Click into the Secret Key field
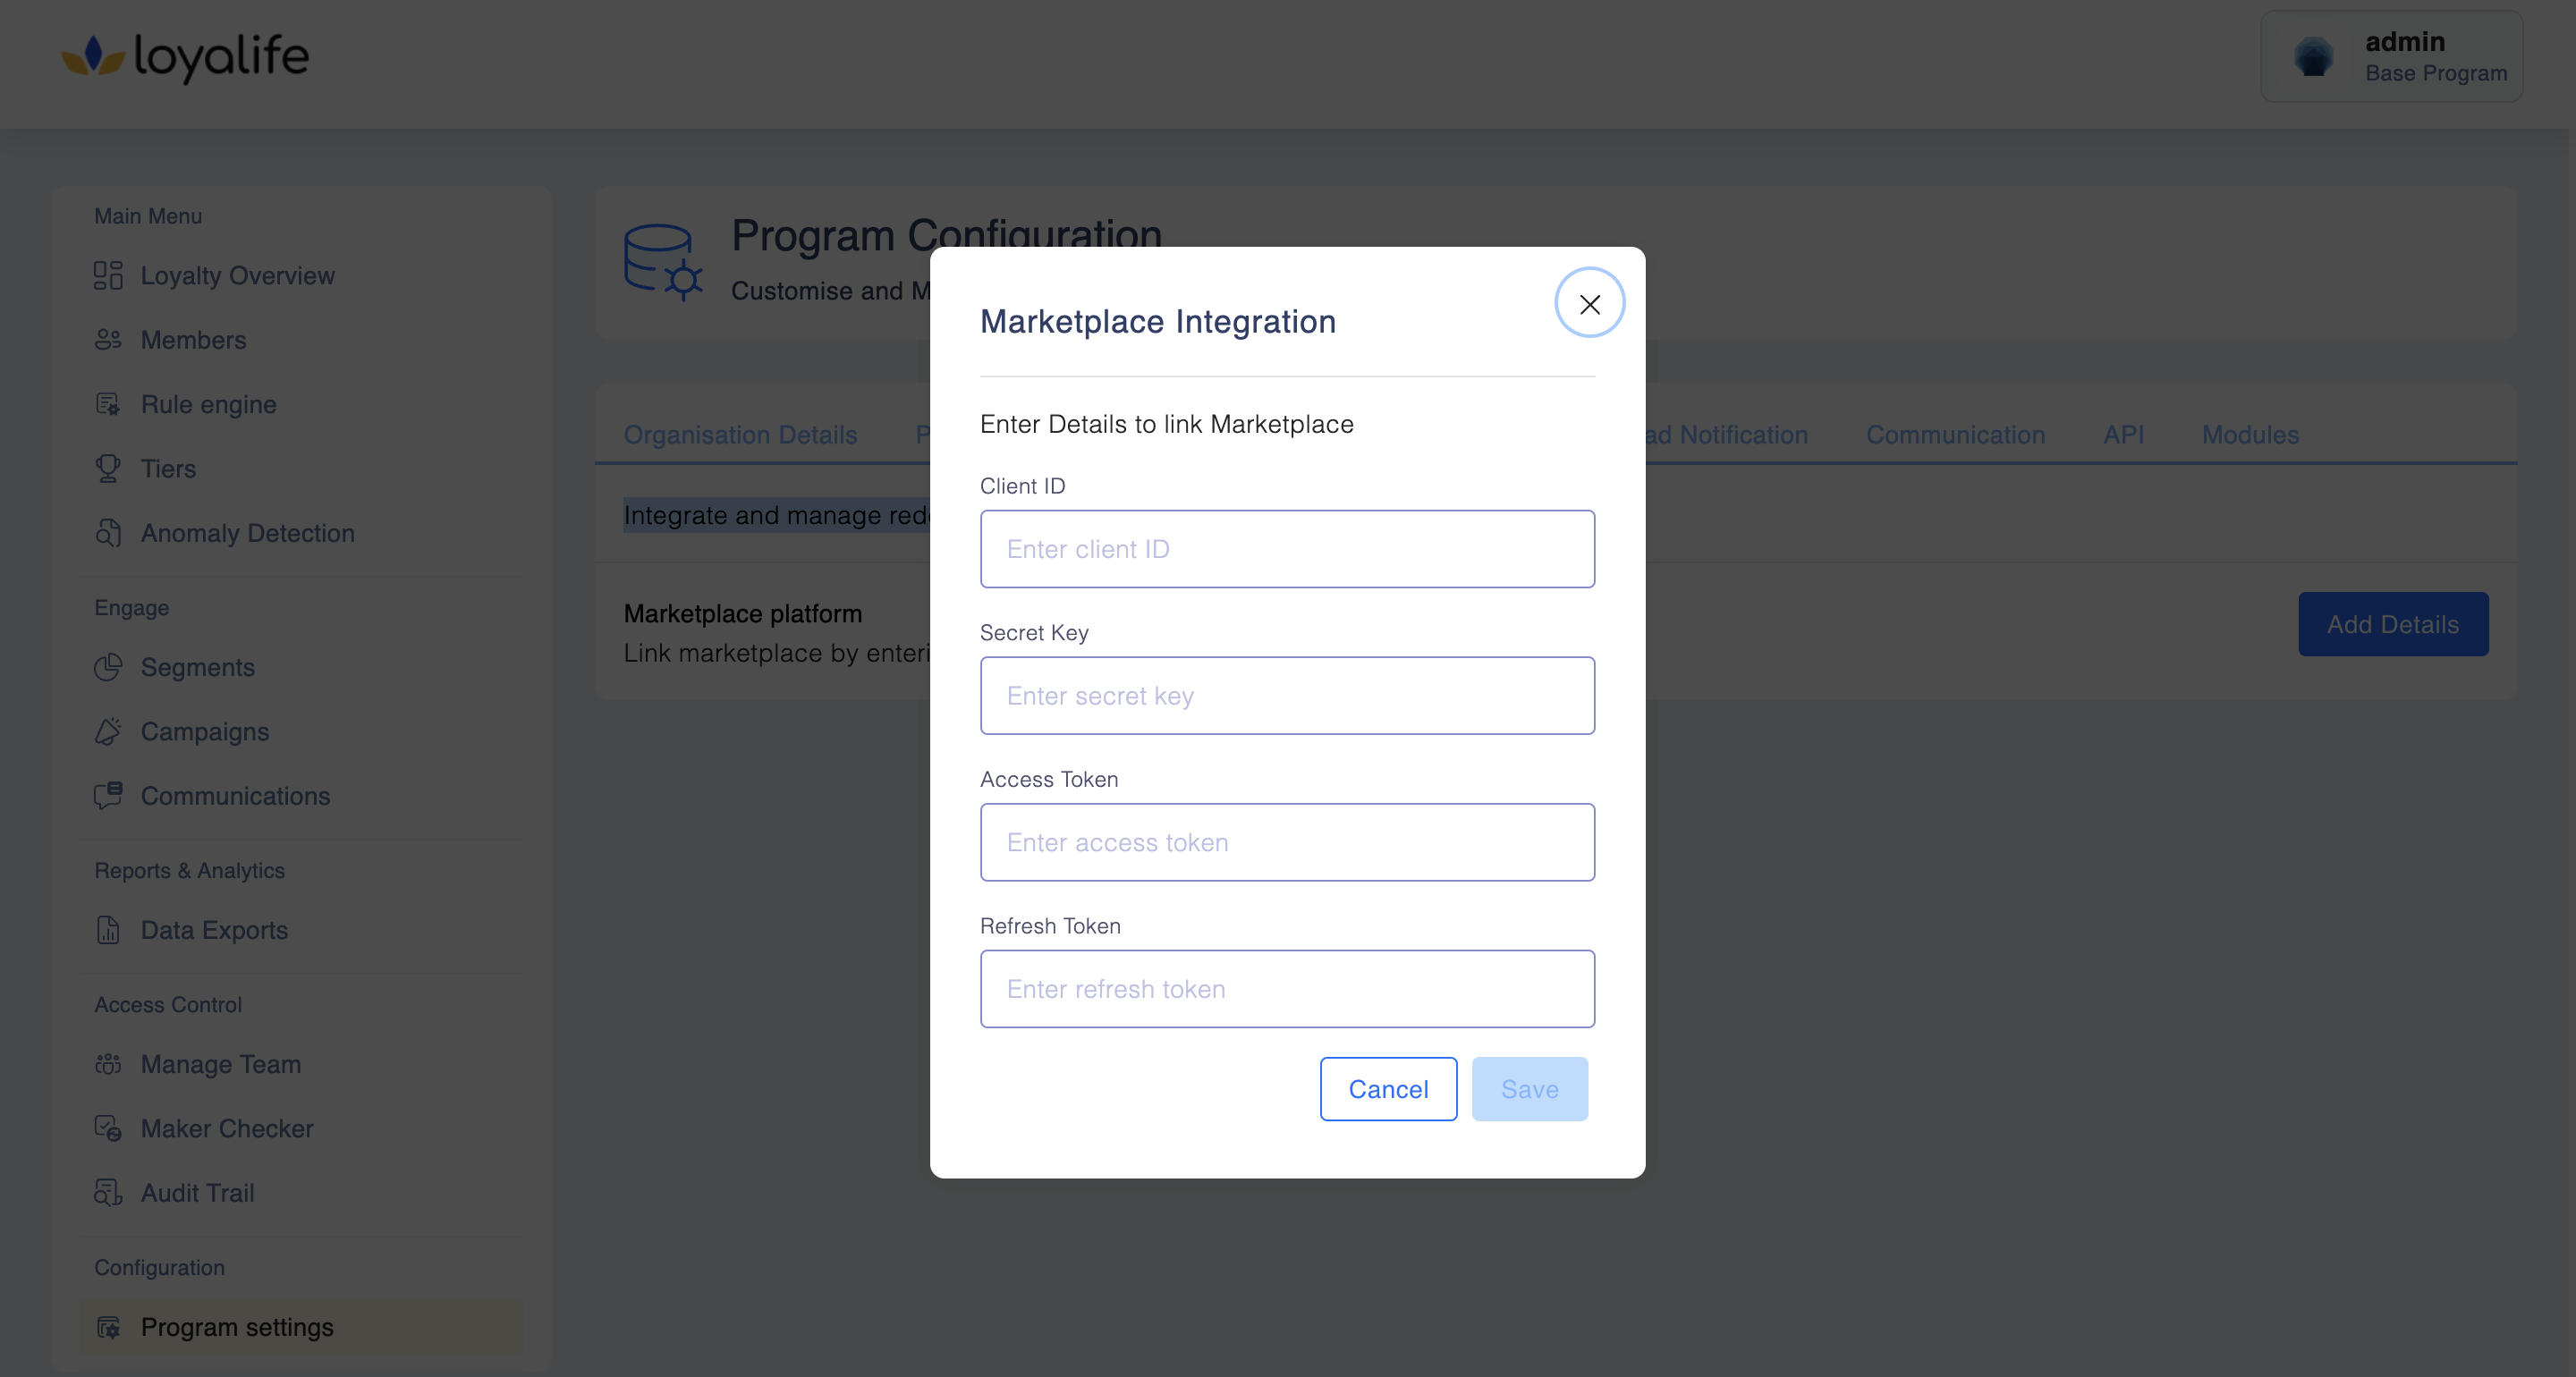This screenshot has height=1377, width=2576. pyautogui.click(x=1287, y=695)
